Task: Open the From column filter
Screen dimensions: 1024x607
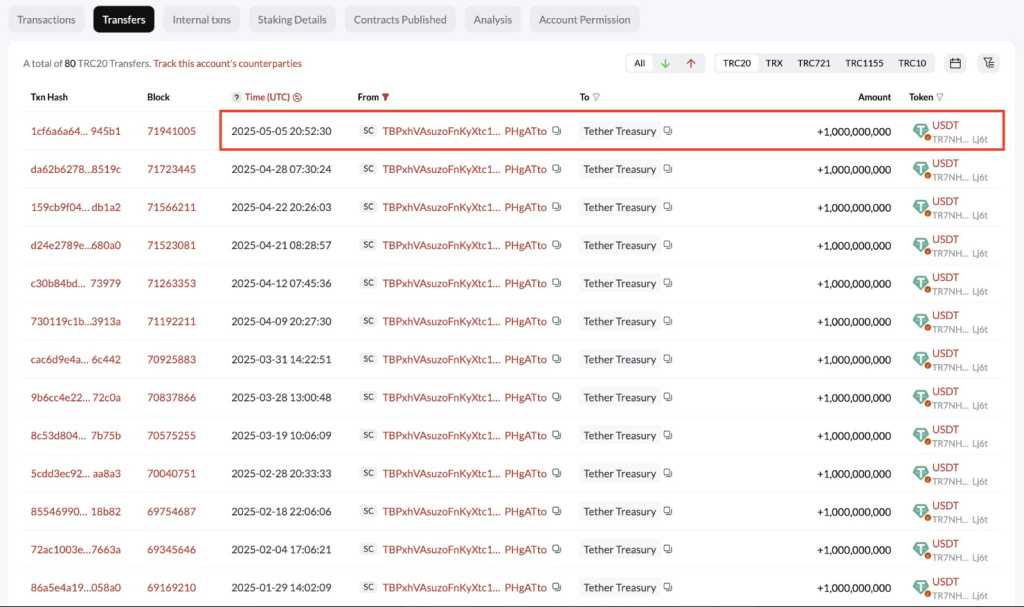Action: tap(386, 97)
